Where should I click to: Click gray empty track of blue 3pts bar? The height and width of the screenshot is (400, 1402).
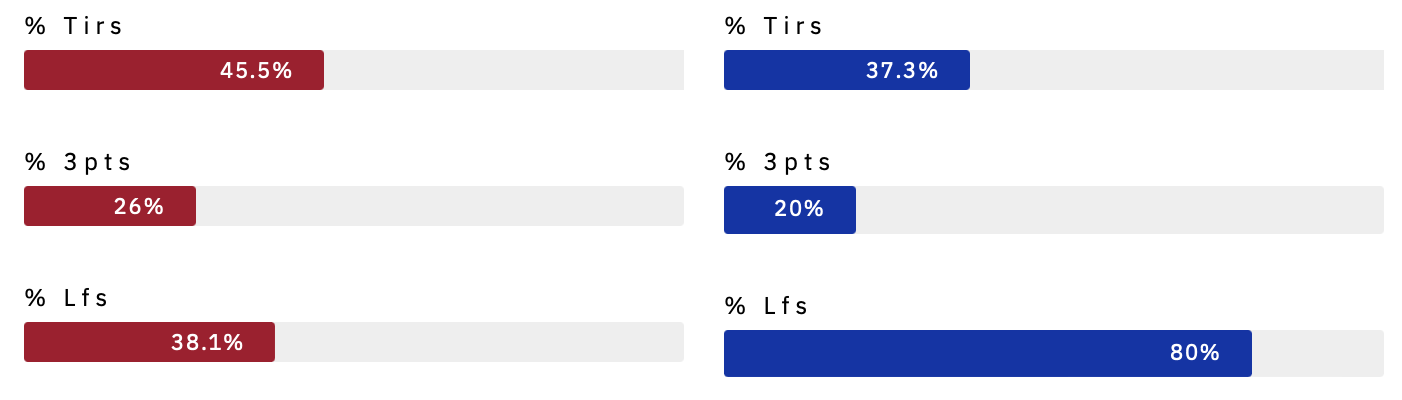coord(1120,210)
